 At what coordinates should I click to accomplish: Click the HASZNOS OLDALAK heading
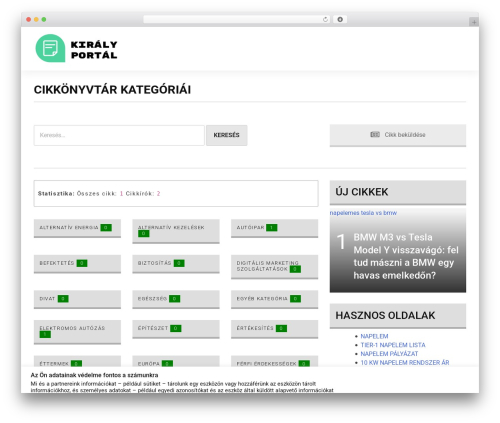tap(385, 315)
